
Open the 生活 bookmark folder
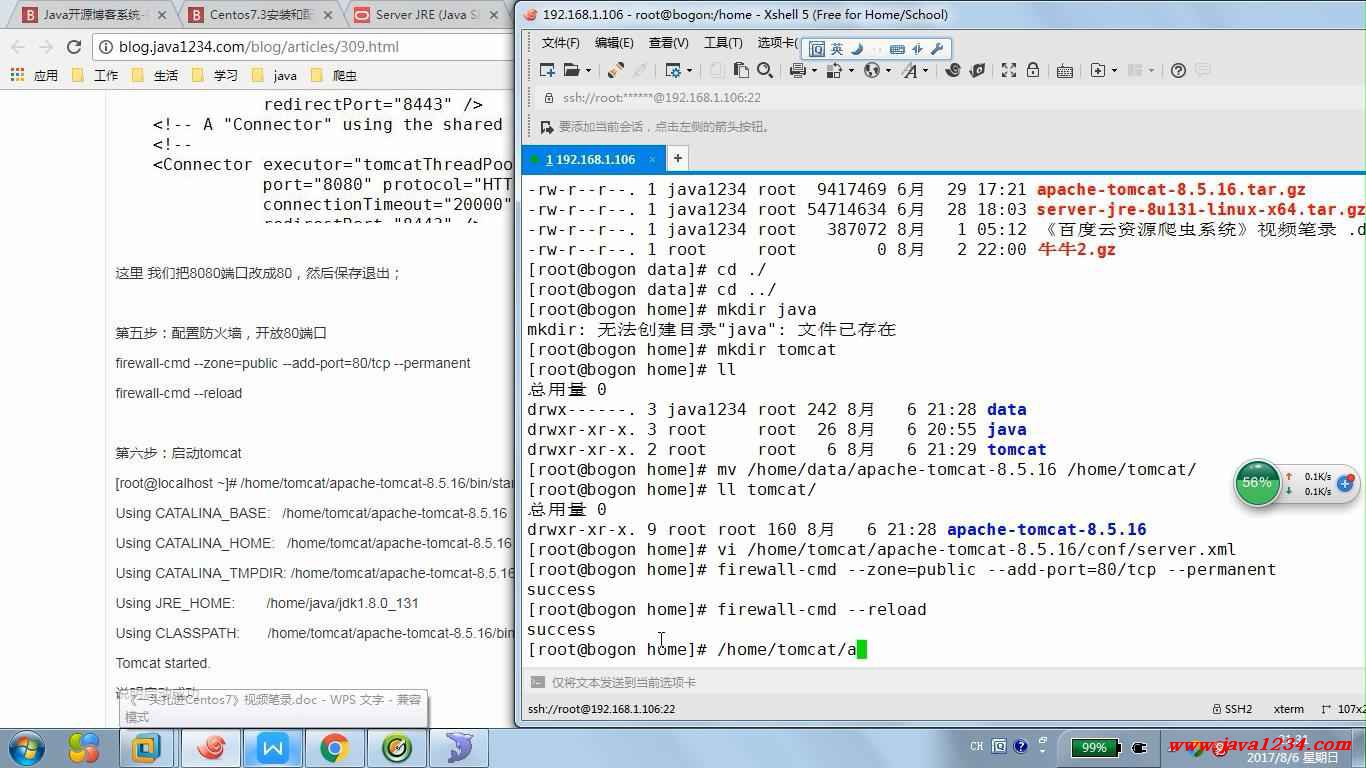point(155,75)
